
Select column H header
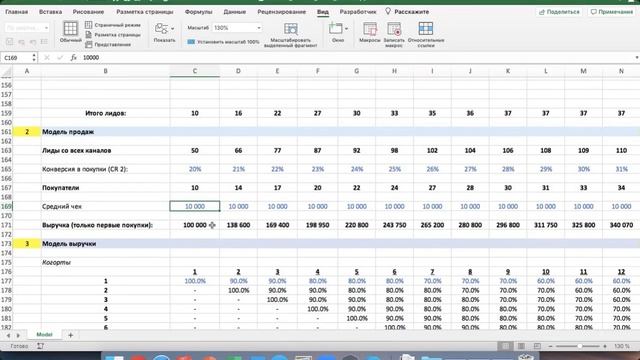pos(394,71)
